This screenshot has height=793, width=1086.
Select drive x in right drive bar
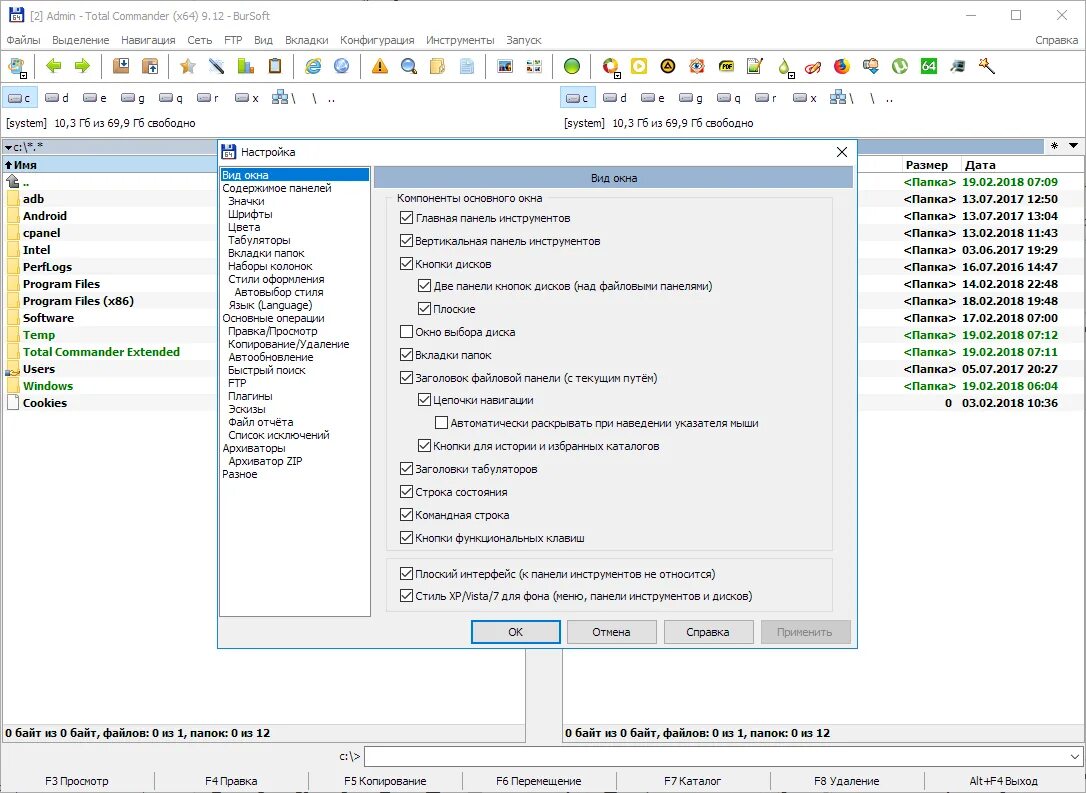pos(805,98)
